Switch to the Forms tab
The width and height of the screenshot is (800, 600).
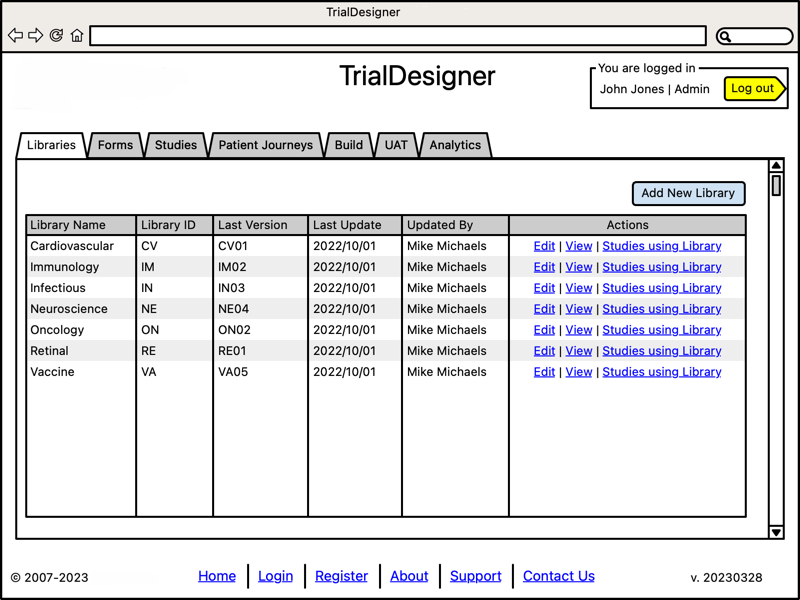(115, 145)
